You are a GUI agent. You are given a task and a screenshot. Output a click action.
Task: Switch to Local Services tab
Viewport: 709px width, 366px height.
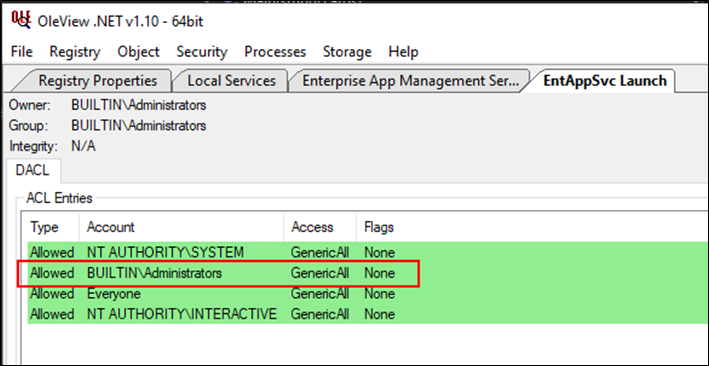232,81
